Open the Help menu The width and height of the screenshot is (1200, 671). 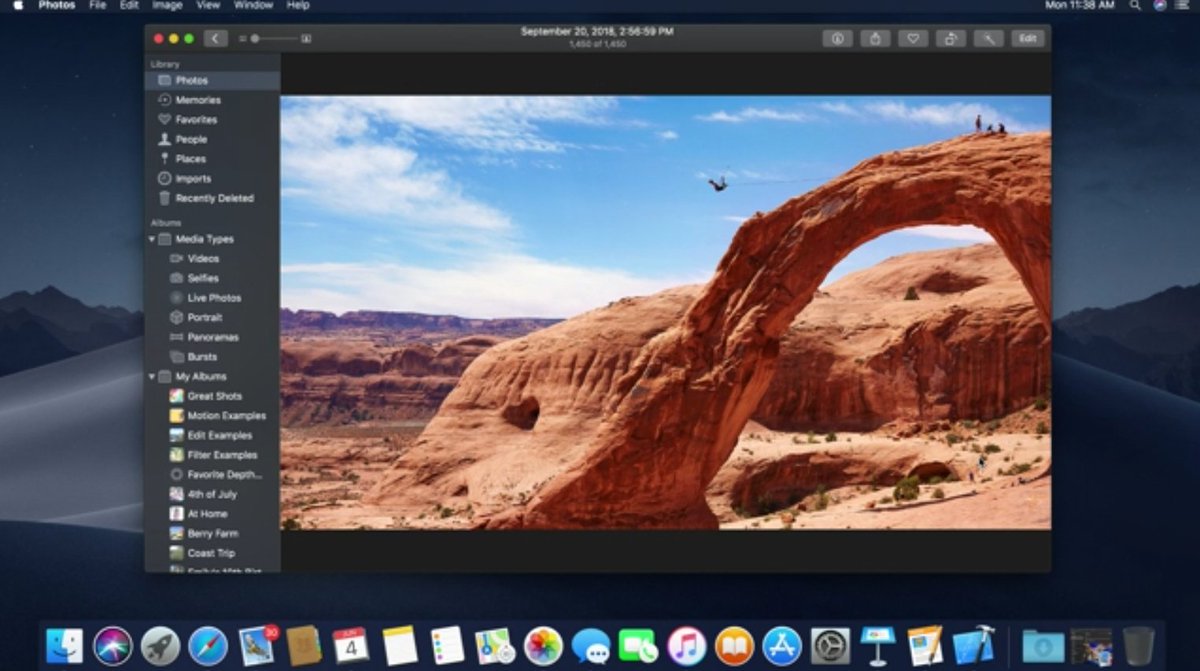(x=298, y=6)
